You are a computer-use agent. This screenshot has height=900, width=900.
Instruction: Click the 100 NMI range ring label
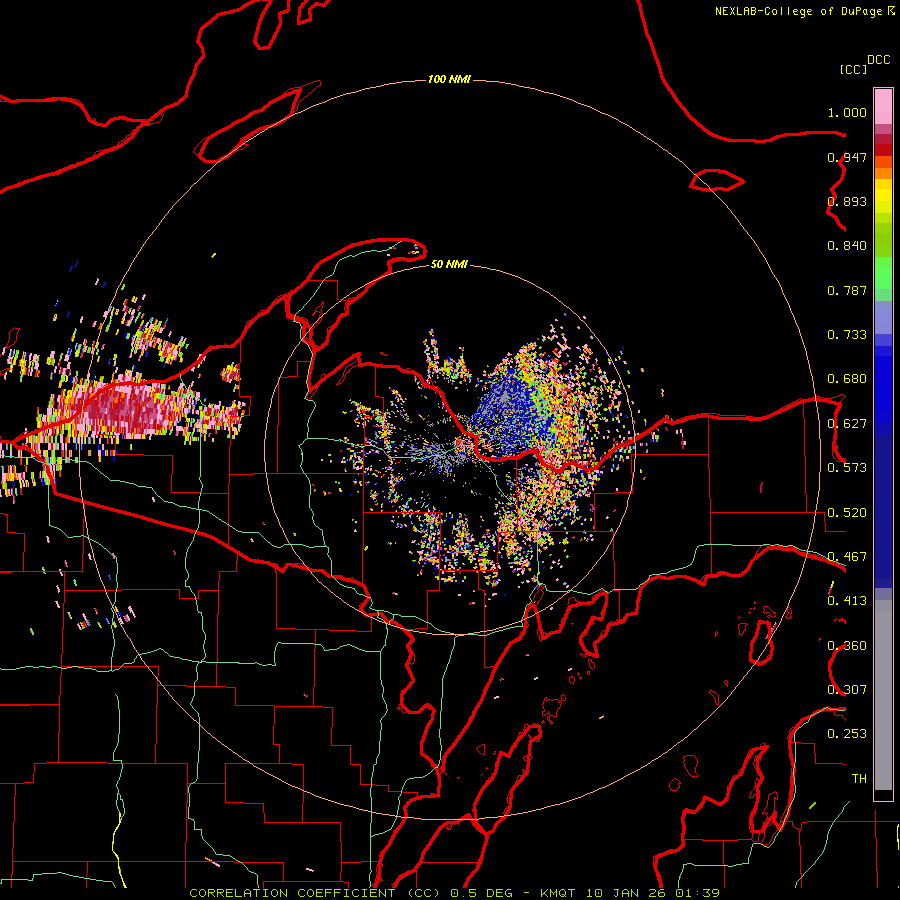tap(449, 79)
